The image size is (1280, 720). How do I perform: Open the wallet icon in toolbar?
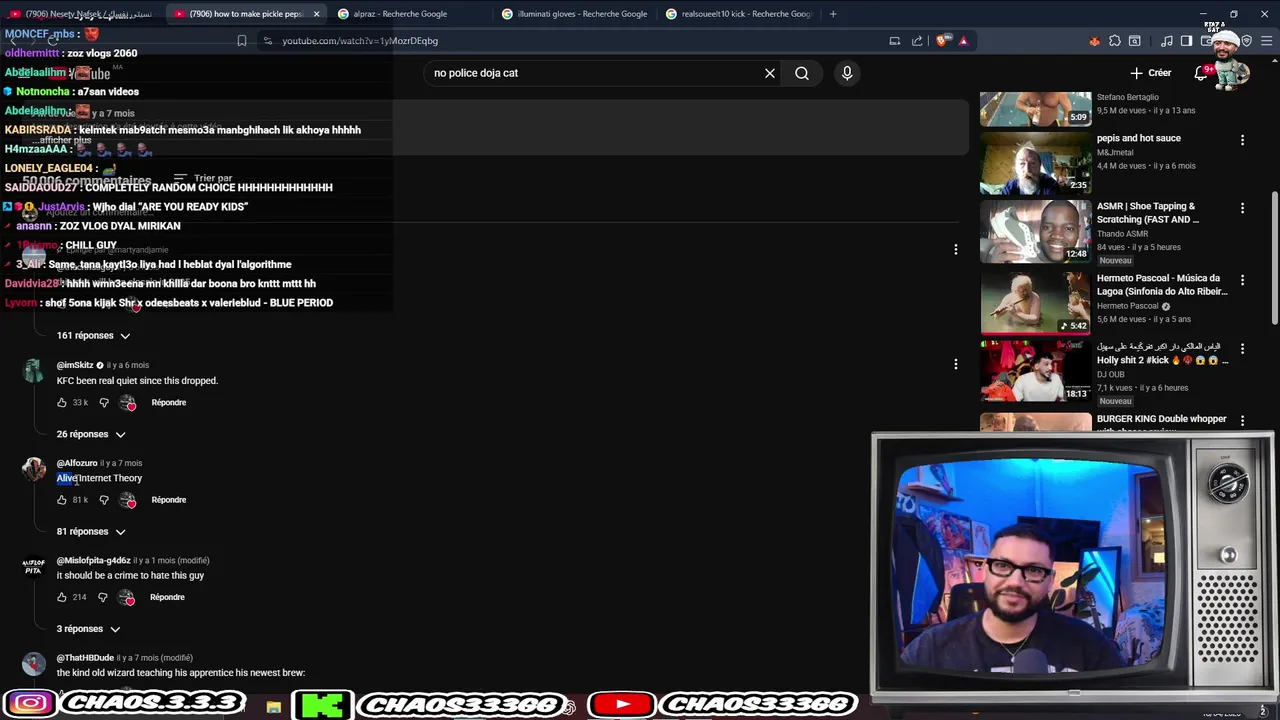click(1206, 41)
